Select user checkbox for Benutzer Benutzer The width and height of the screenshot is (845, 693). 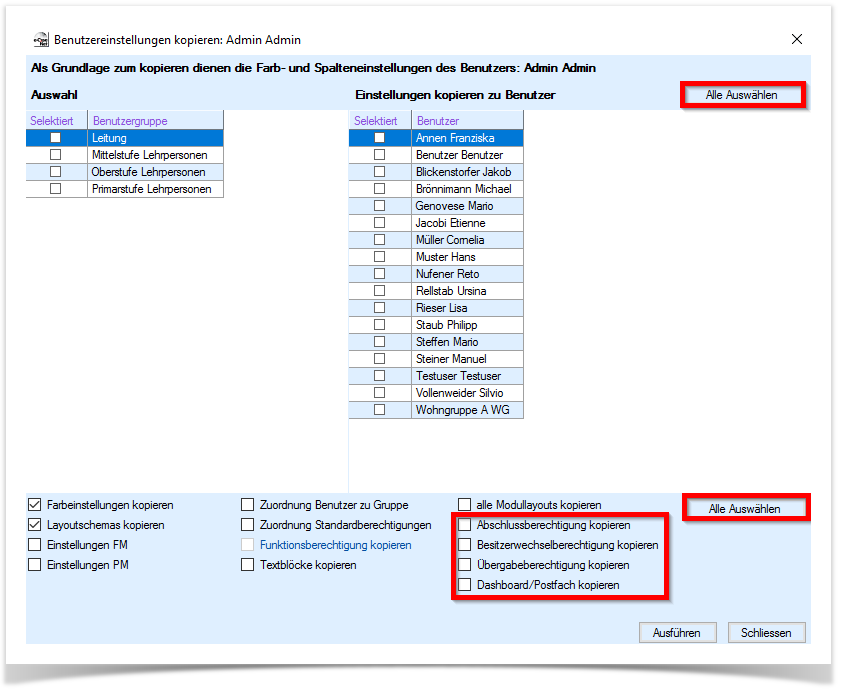point(379,155)
